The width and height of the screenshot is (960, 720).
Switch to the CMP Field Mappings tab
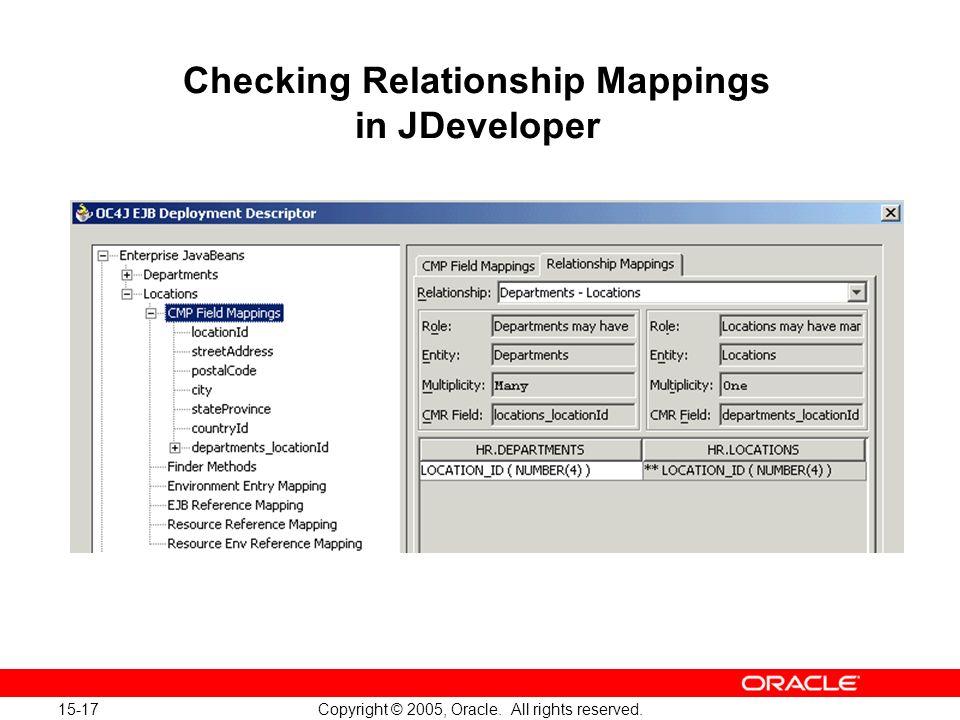pyautogui.click(x=478, y=266)
